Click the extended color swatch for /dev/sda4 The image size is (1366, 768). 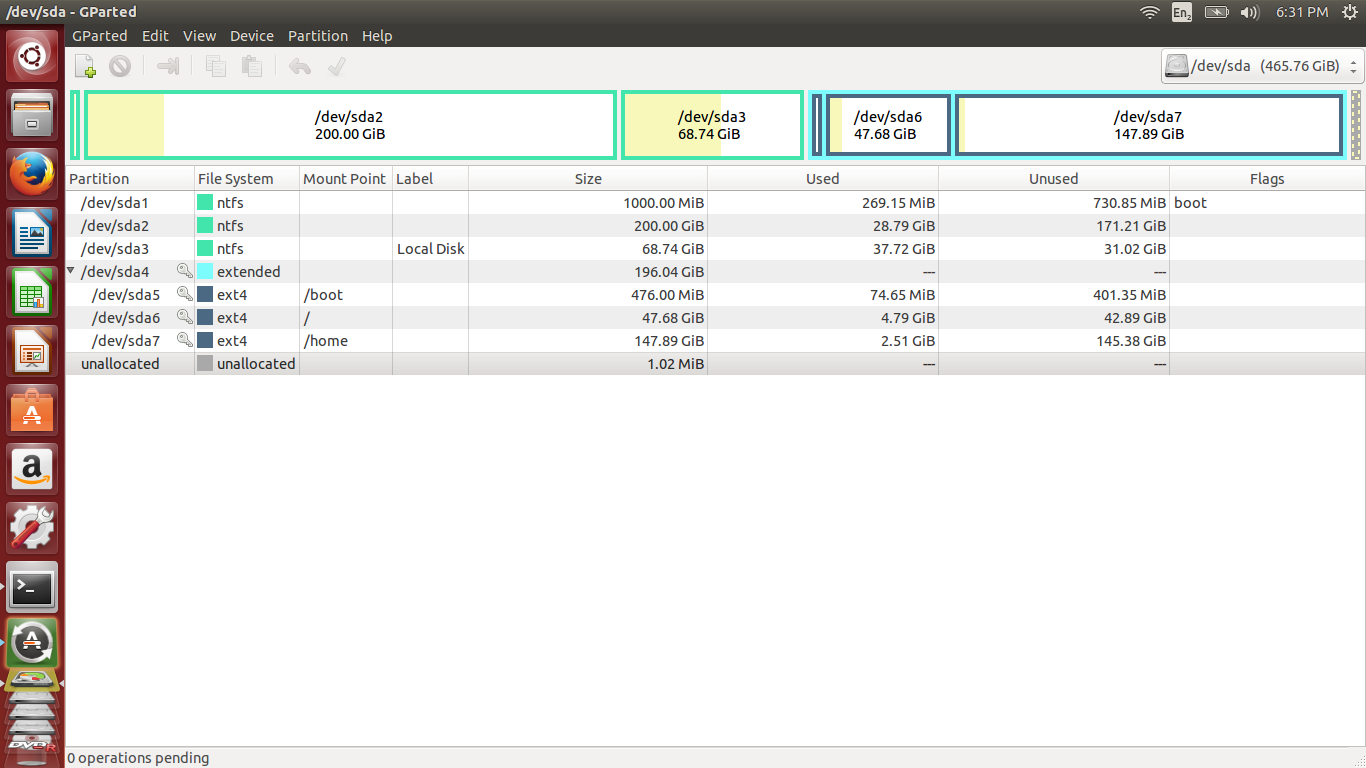[205, 272]
